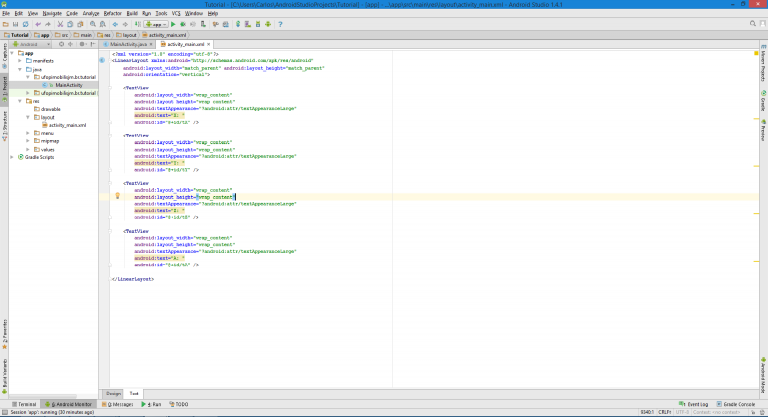The image size is (768, 417).
Task: Open the Android project view dropdown
Action: [x=29, y=45]
